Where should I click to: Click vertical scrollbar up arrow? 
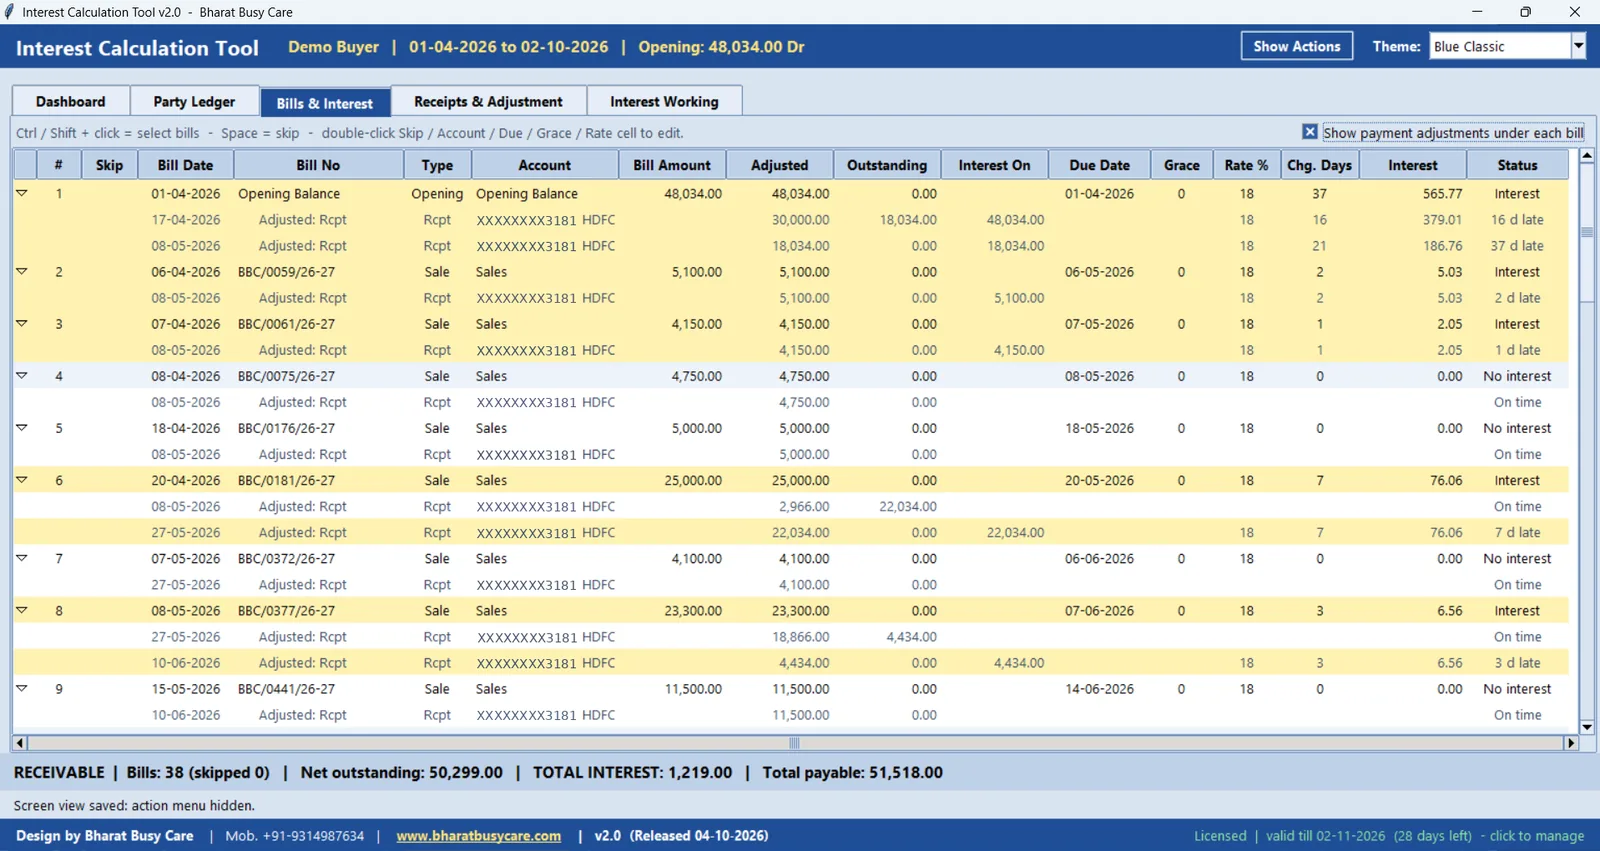click(1587, 156)
